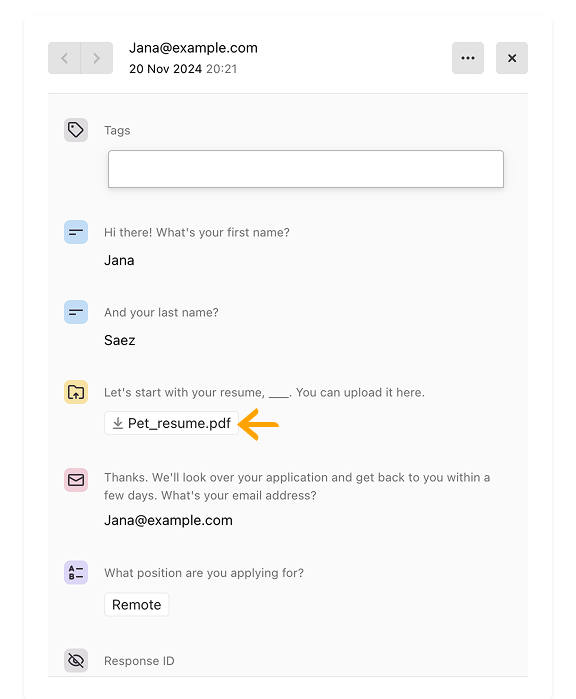
Task: Click the Response ID label
Action: click(139, 661)
